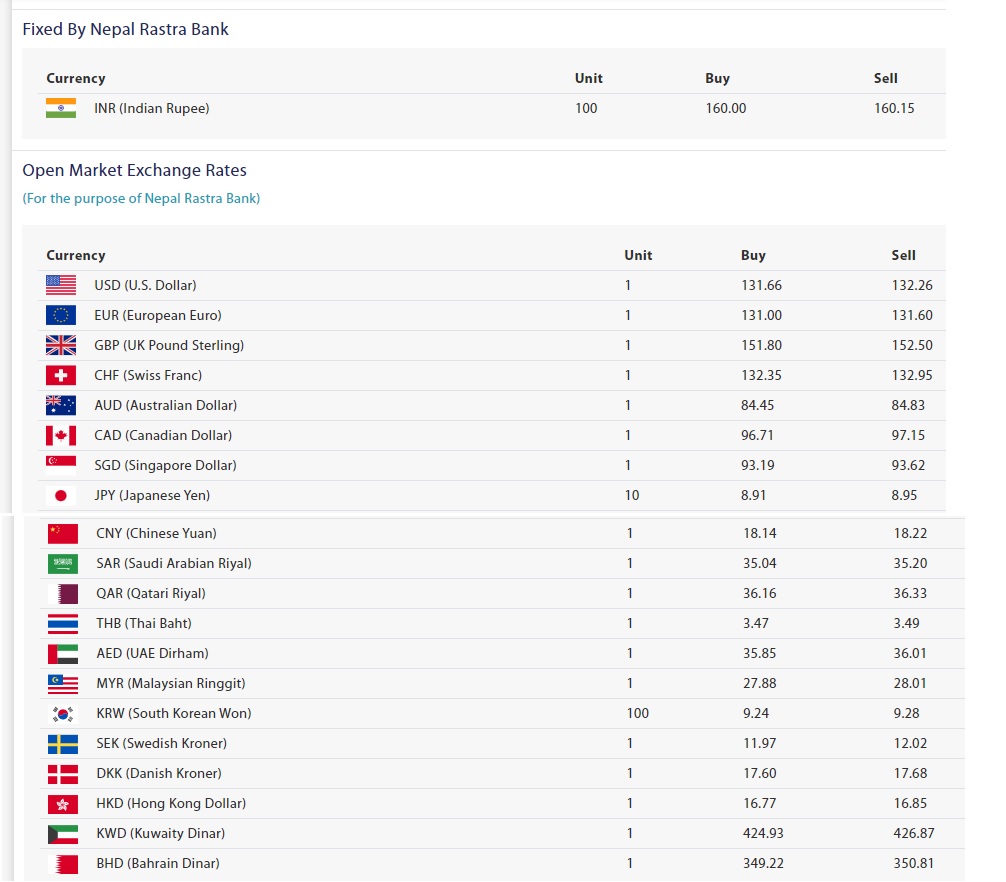Click the US flag icon beside USD

[x=61, y=285]
